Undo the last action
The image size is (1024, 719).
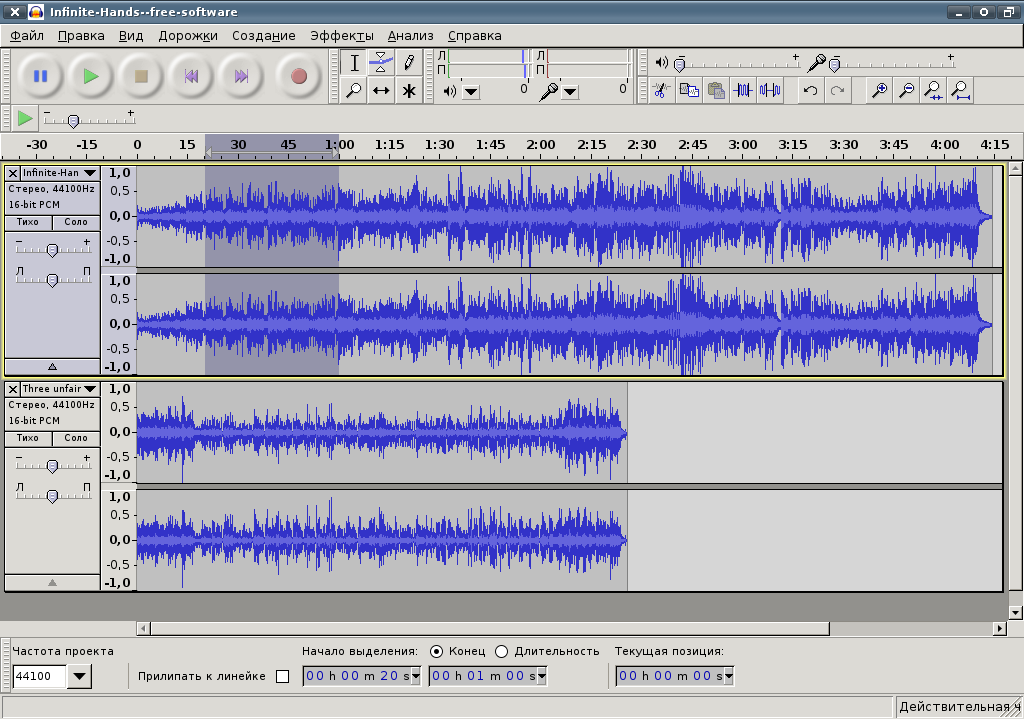(x=810, y=90)
